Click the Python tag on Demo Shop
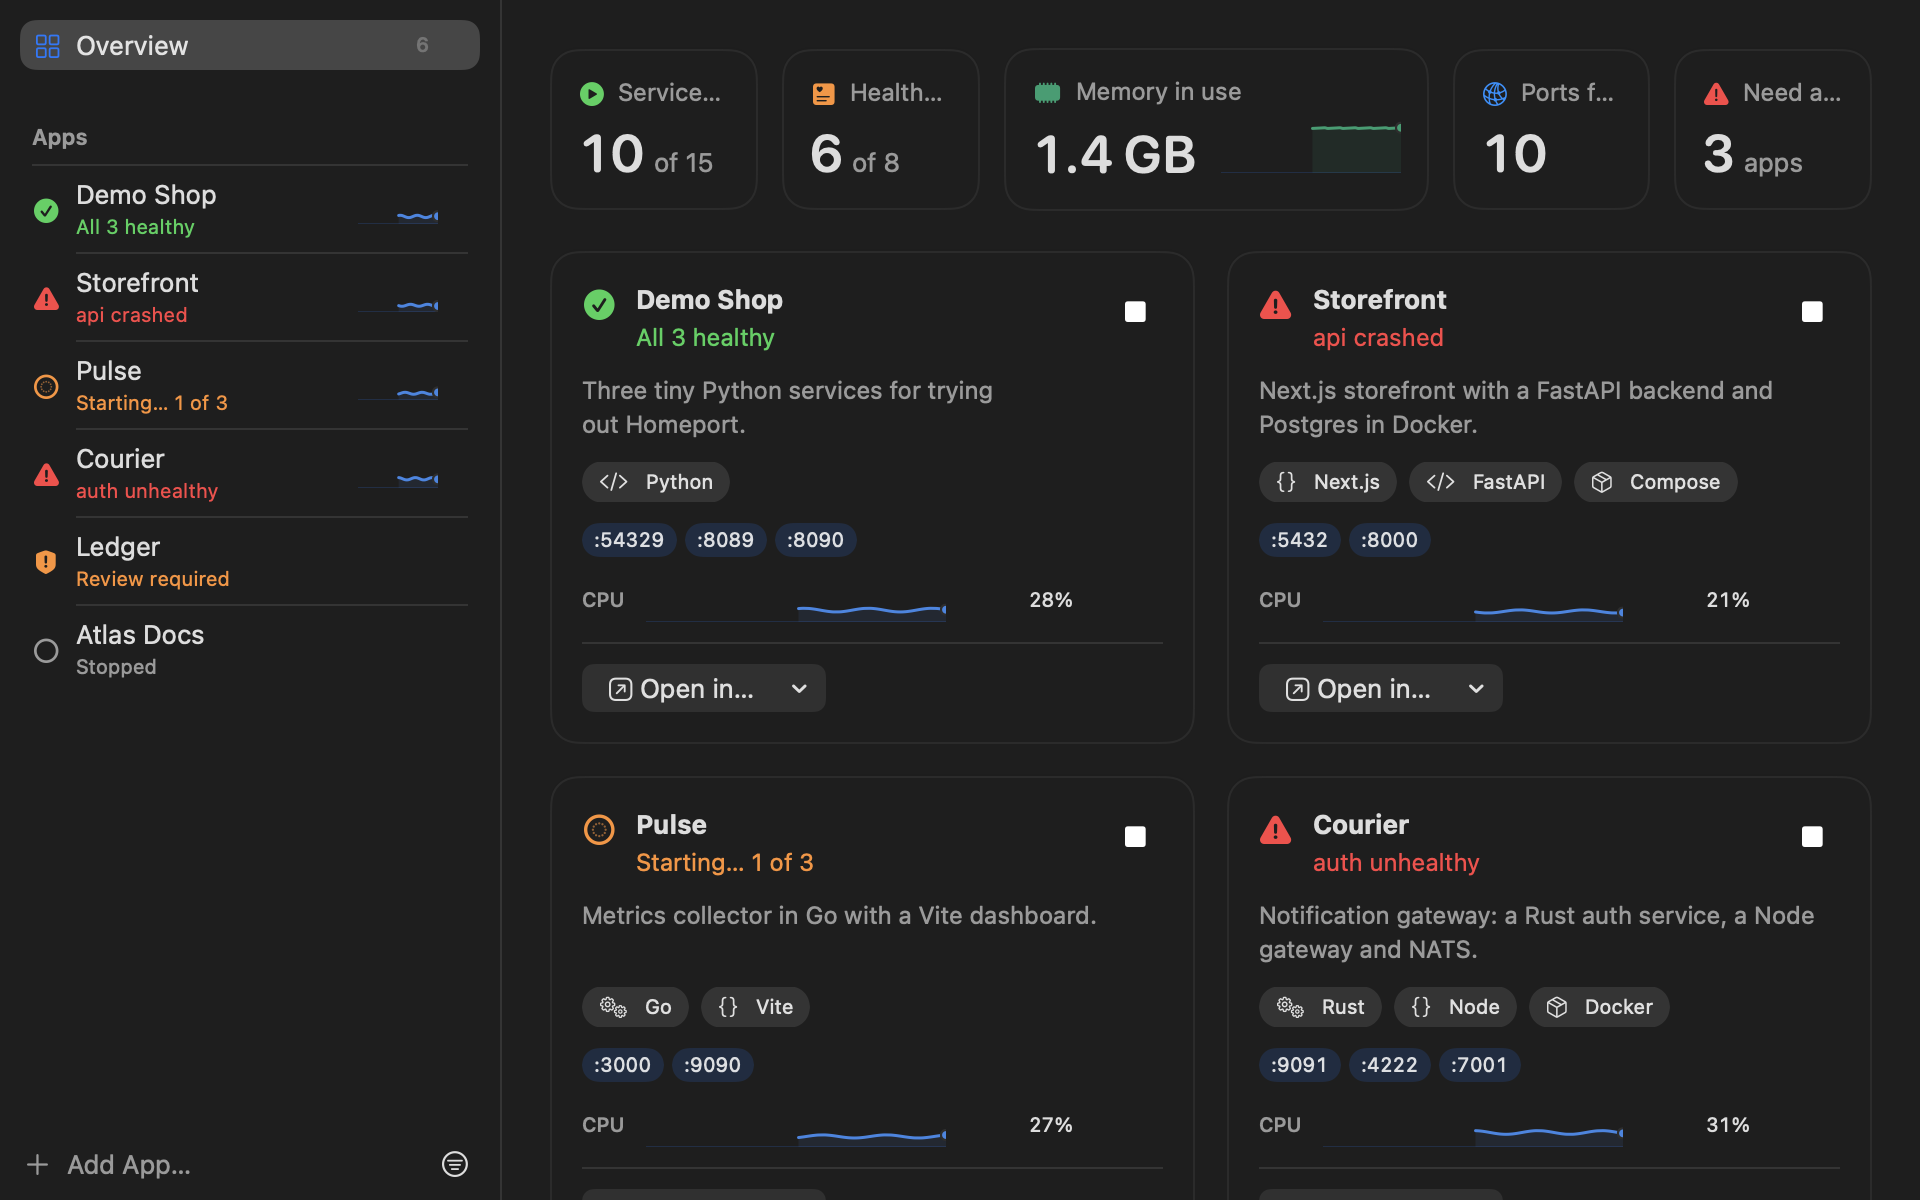The height and width of the screenshot is (1200, 1920). (656, 482)
